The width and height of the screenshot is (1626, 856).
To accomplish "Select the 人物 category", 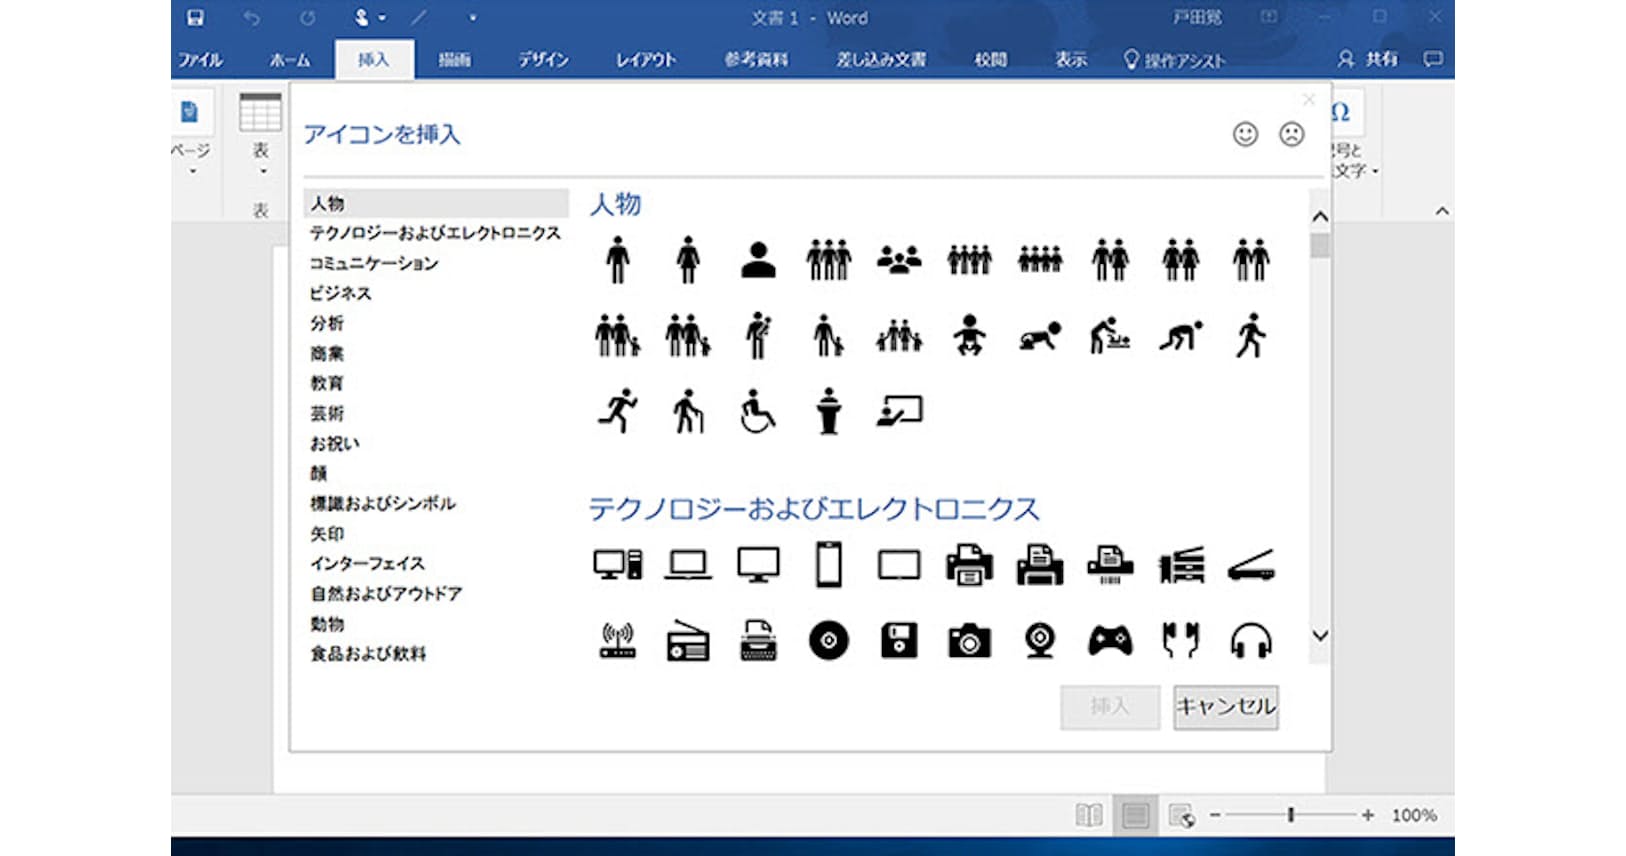I will 436,203.
